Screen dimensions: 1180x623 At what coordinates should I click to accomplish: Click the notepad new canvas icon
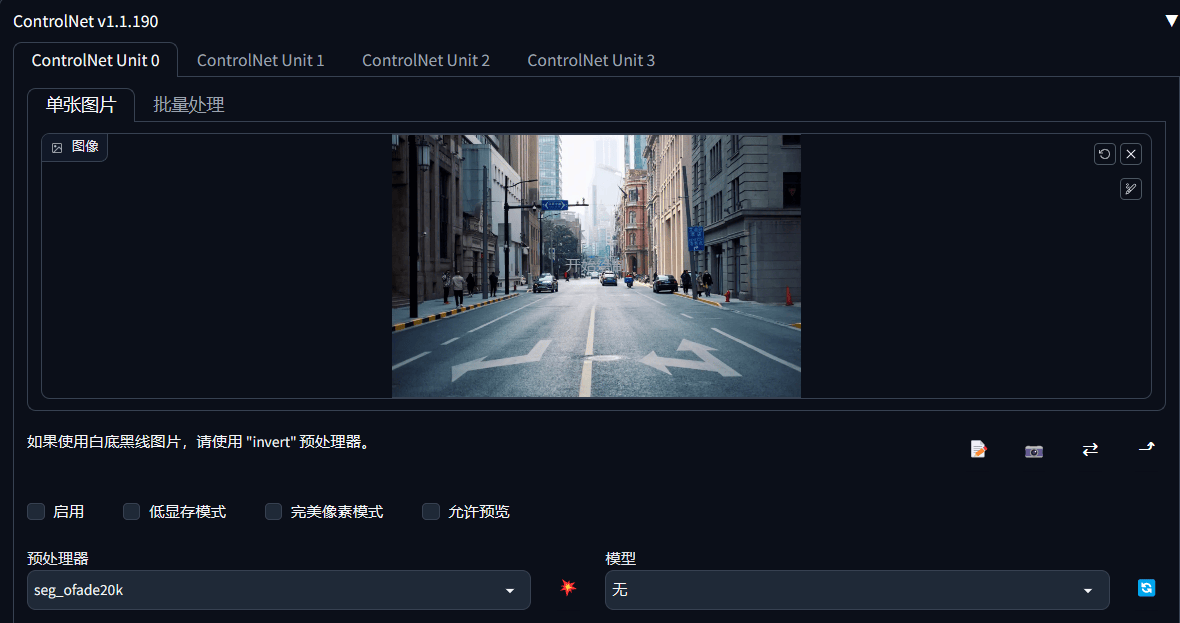point(978,449)
